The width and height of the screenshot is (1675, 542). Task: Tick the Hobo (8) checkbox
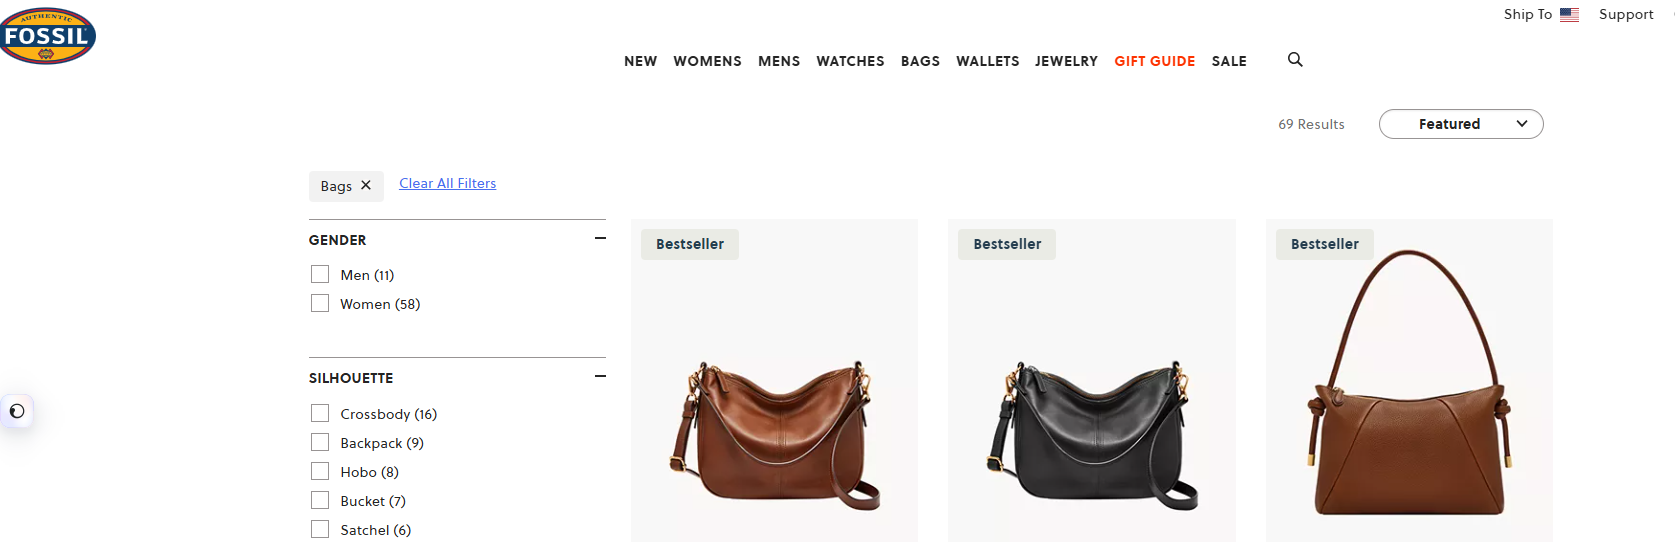pyautogui.click(x=320, y=471)
